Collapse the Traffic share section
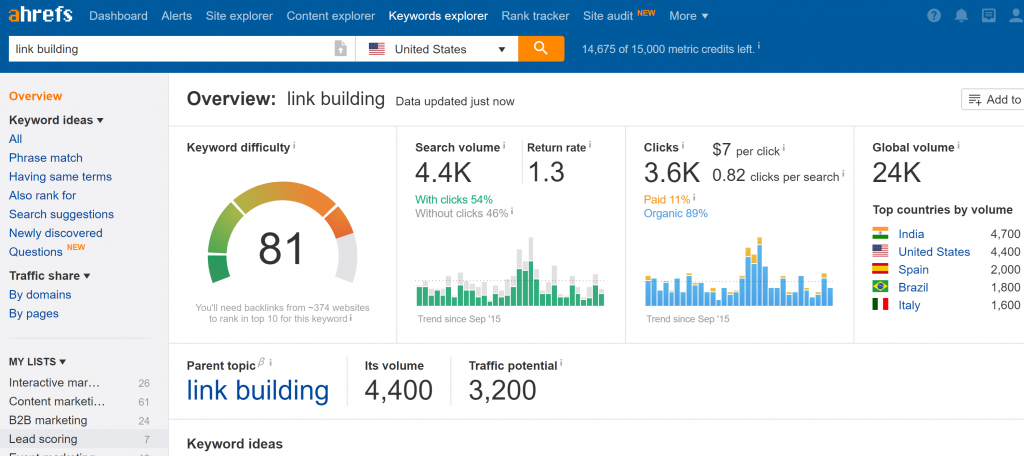The image size is (1024, 456). pos(50,276)
